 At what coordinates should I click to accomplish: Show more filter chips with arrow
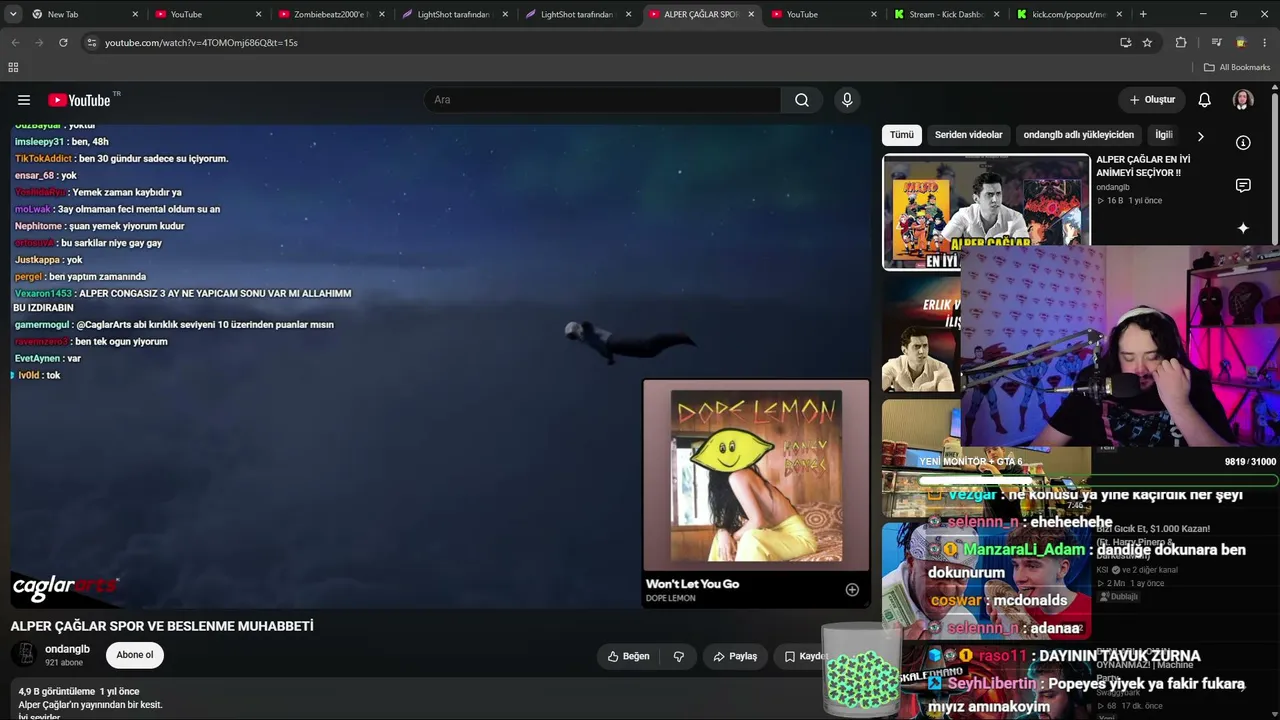pos(1200,135)
